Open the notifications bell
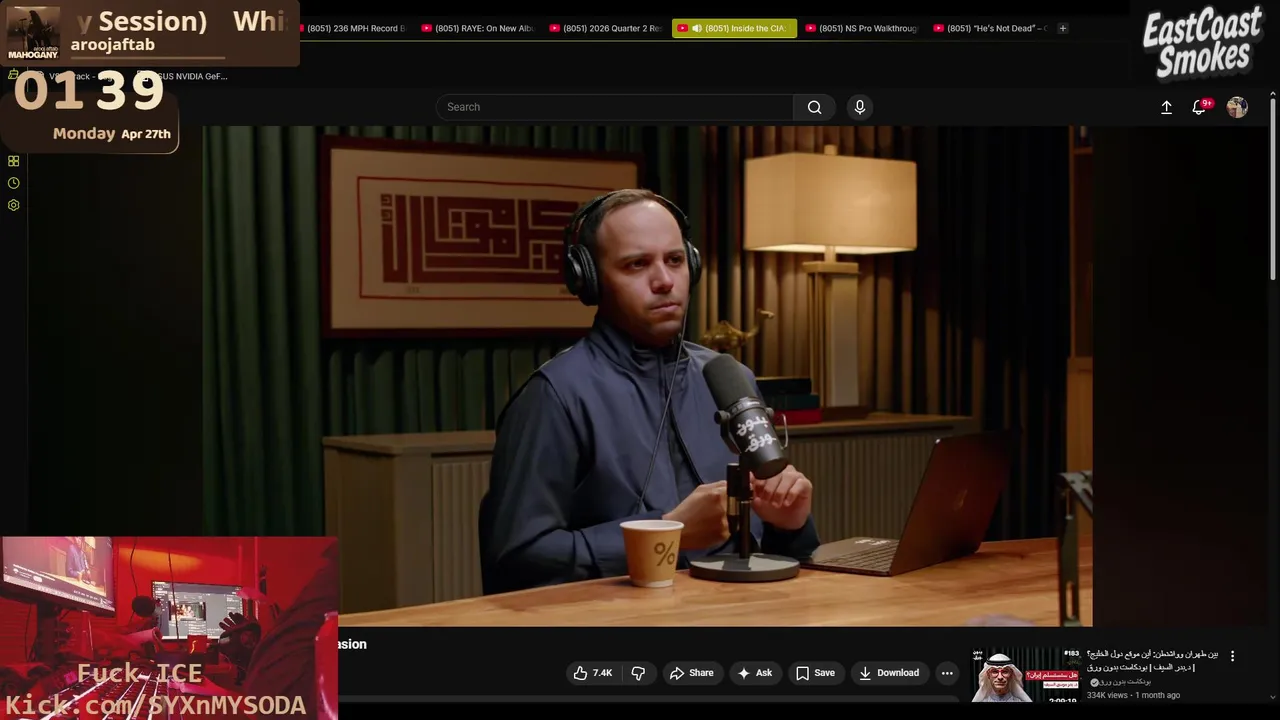Viewport: 1280px width, 720px height. click(x=1200, y=107)
